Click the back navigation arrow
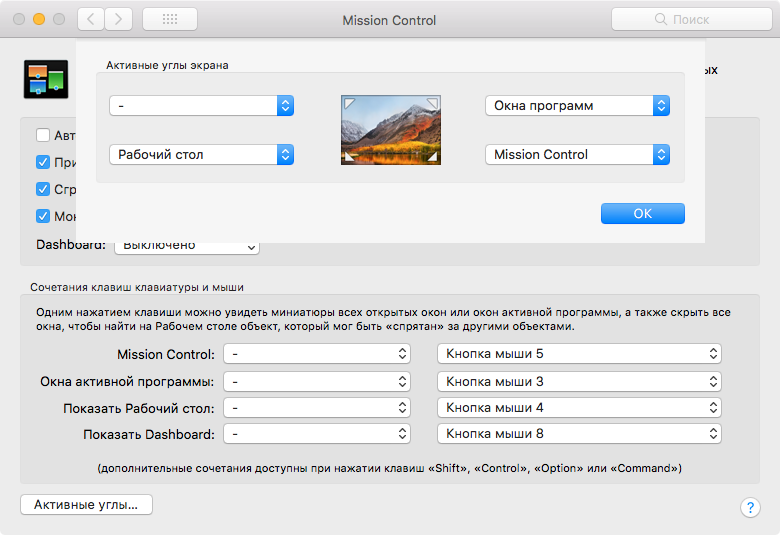The image size is (780, 535). tap(91, 19)
